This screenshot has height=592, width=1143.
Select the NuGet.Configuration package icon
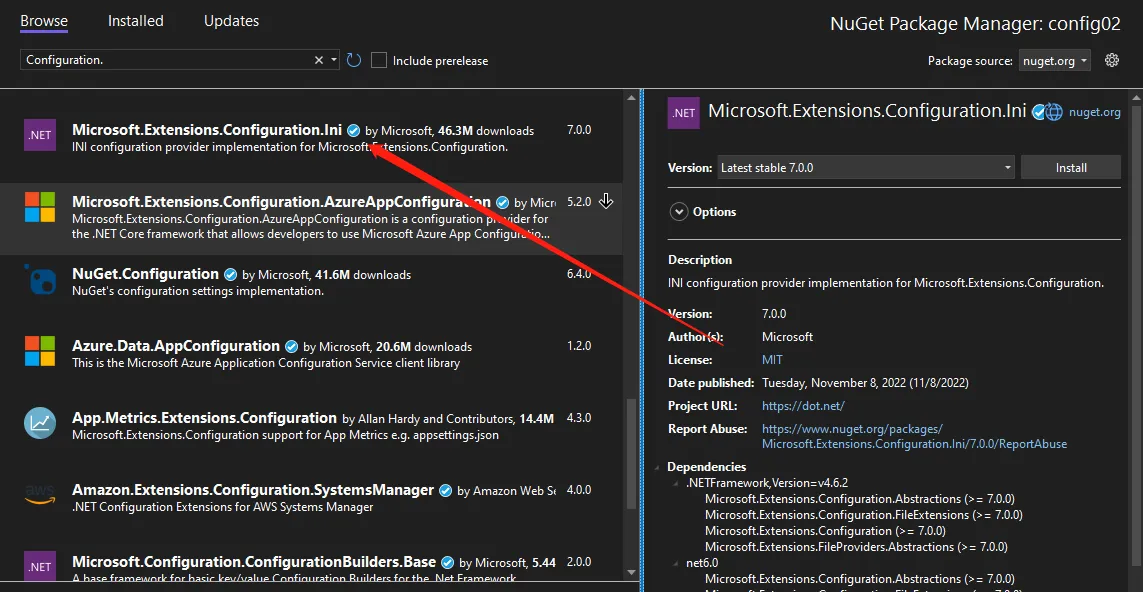[39, 279]
